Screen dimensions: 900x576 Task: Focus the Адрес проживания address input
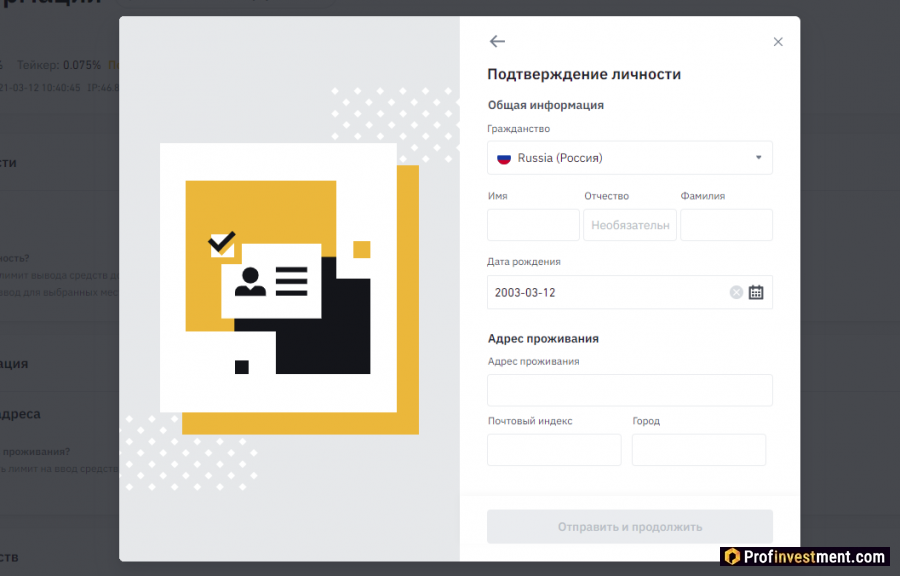pyautogui.click(x=630, y=390)
